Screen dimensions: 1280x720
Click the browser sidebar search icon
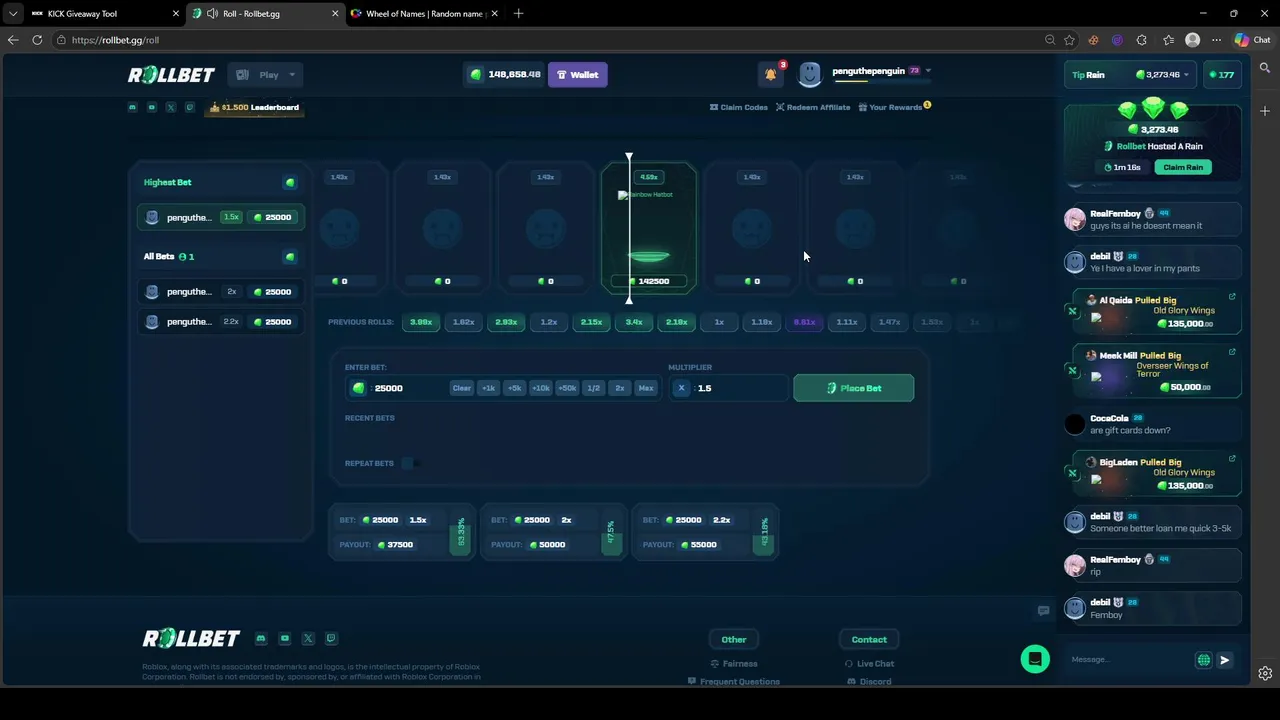1265,68
